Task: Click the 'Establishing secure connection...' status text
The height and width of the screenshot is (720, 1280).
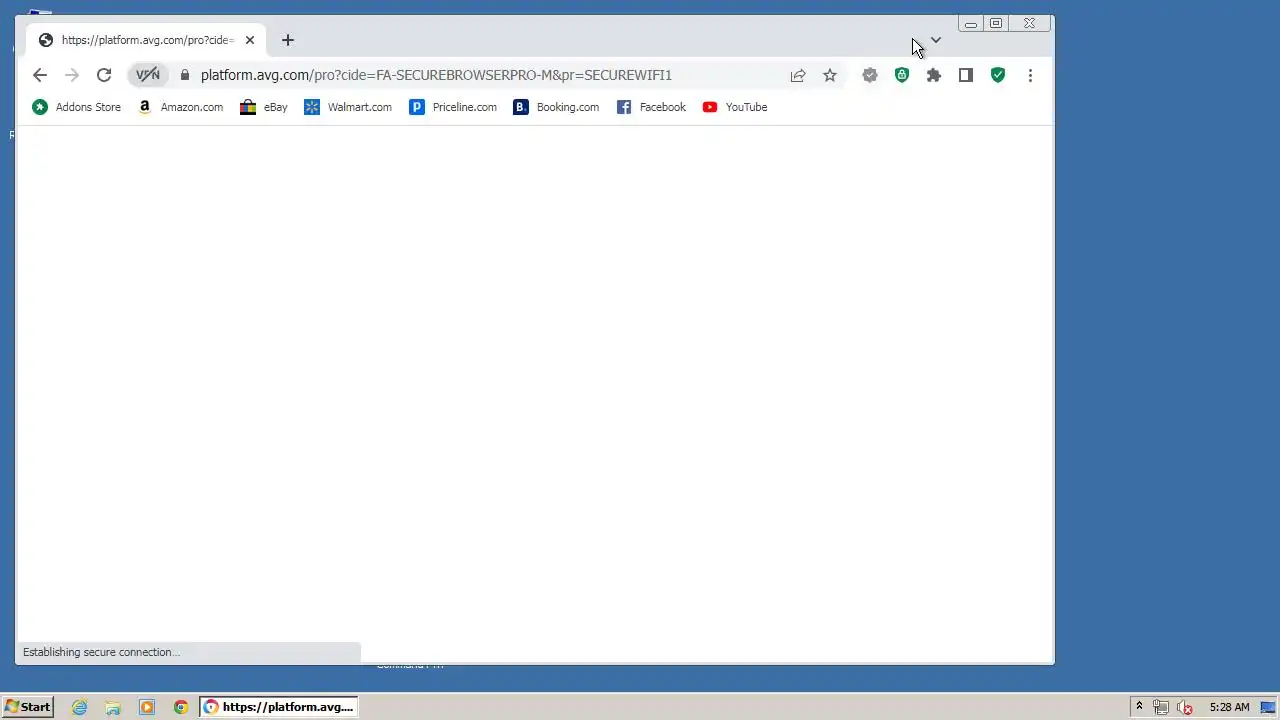Action: click(x=101, y=652)
